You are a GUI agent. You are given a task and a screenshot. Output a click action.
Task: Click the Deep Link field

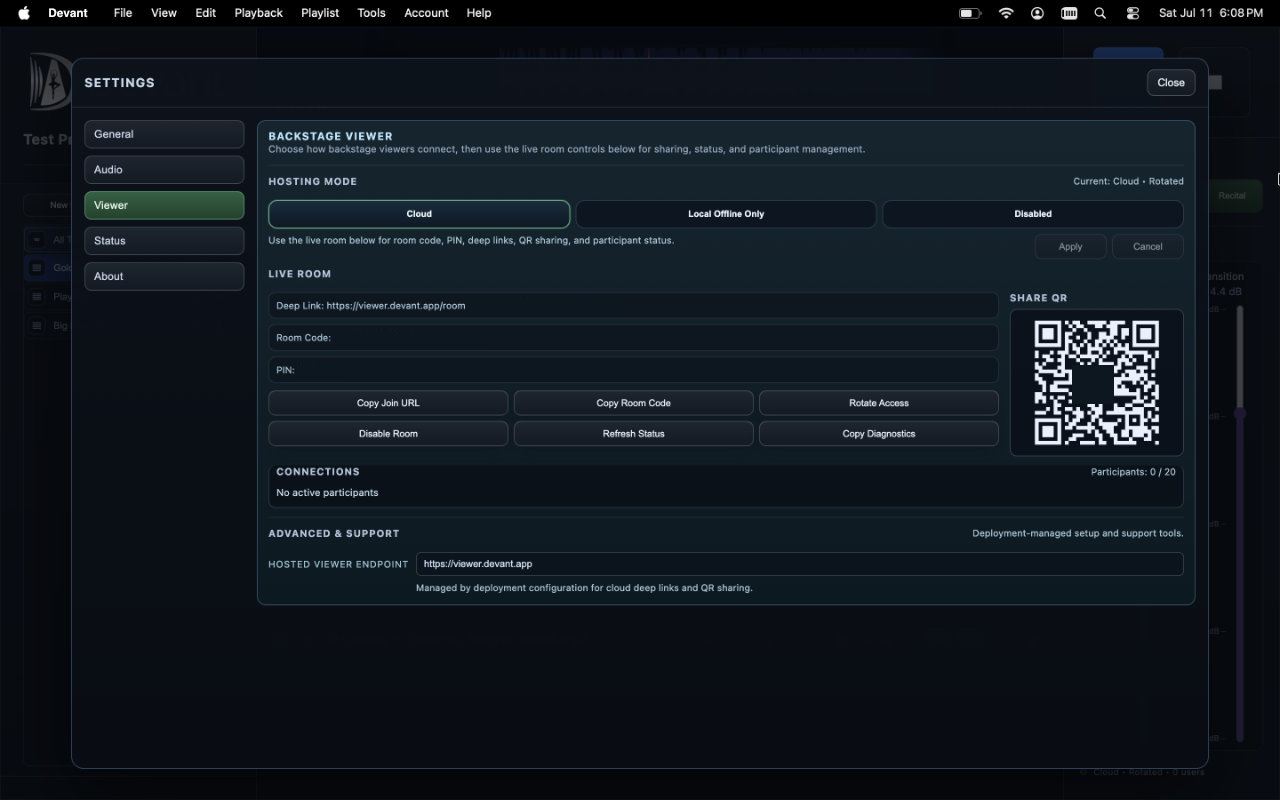point(633,306)
